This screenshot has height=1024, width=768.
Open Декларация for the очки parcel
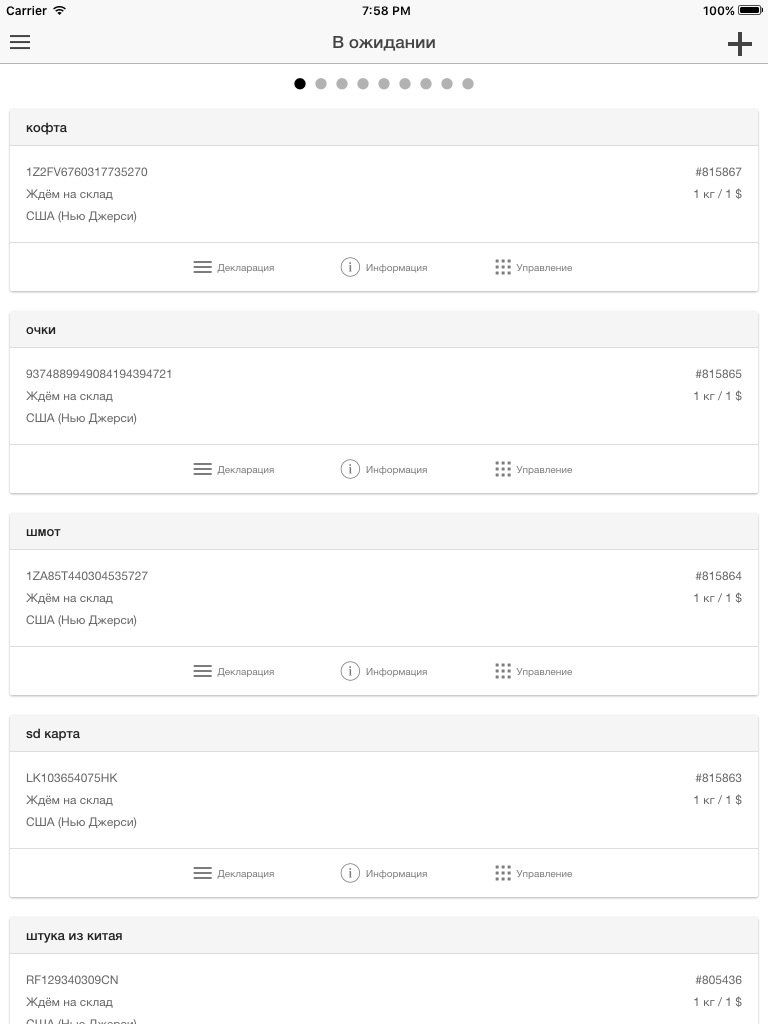point(233,470)
